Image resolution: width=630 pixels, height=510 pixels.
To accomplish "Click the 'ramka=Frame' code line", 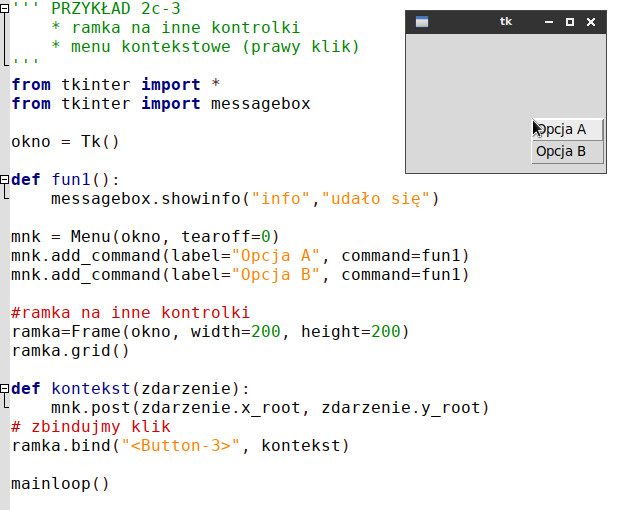I will click(210, 332).
